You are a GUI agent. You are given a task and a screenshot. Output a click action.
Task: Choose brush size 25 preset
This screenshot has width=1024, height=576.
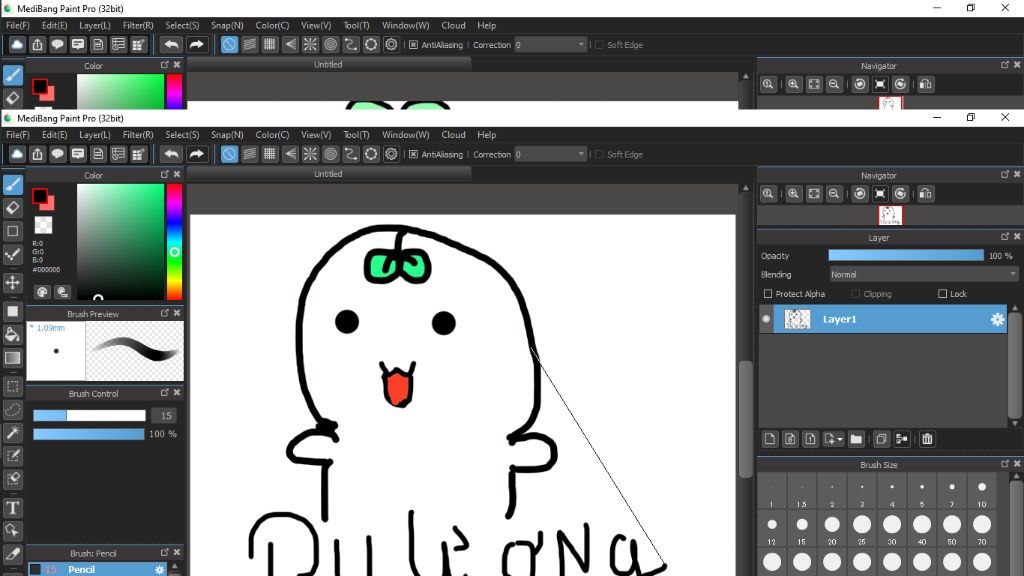coord(861,530)
